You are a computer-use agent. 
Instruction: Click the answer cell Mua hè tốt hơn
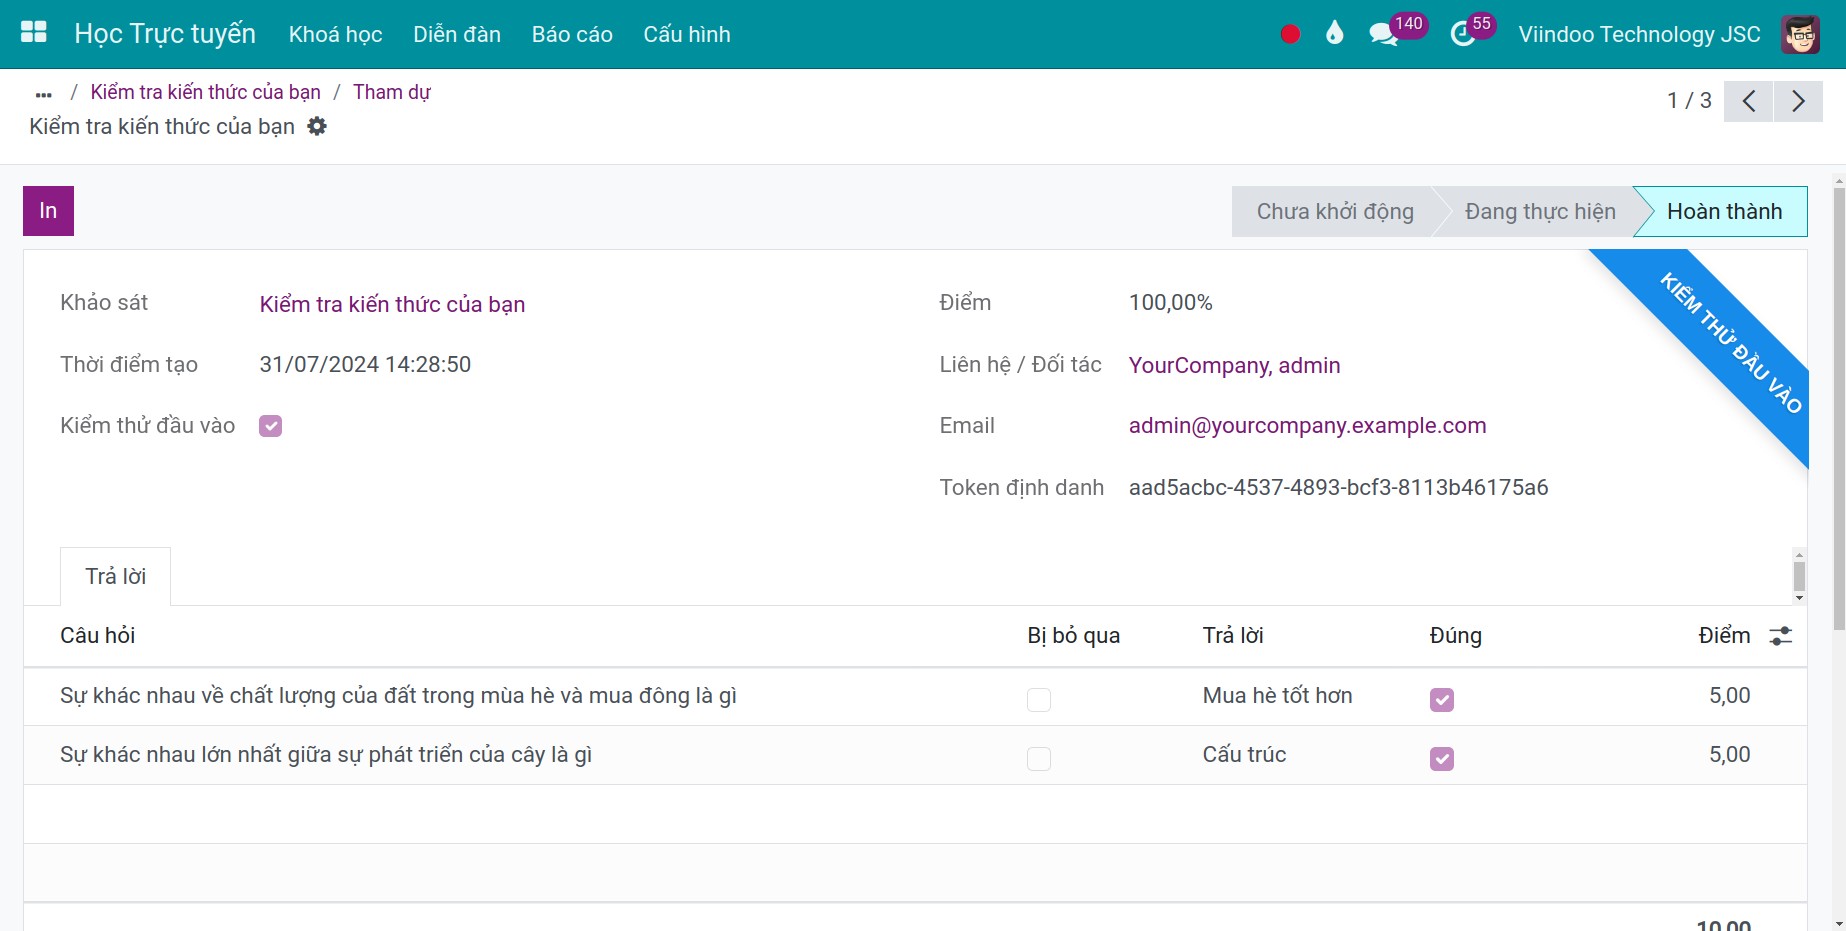(x=1277, y=696)
